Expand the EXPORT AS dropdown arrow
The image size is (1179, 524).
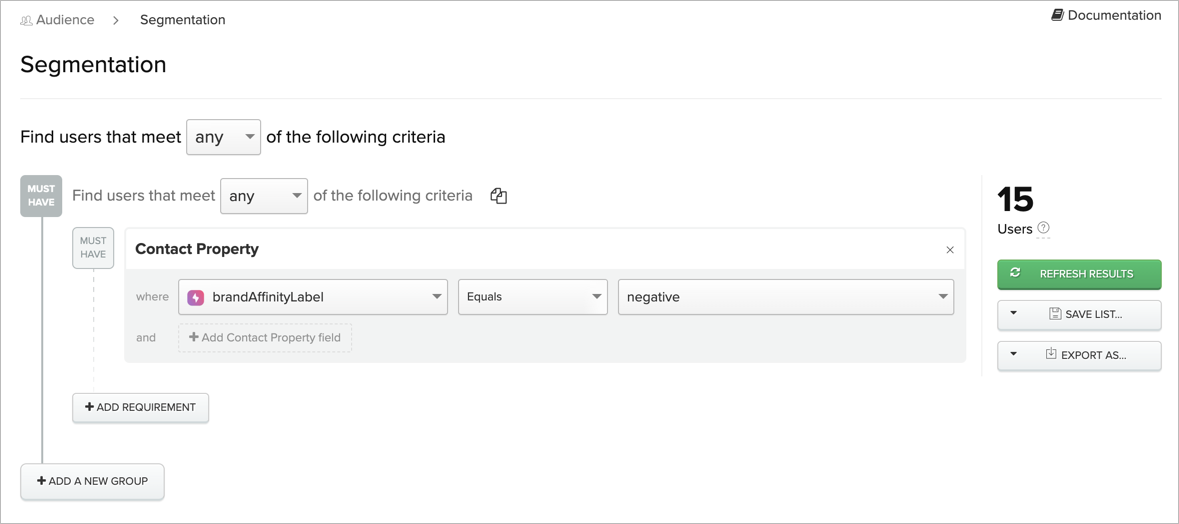pyautogui.click(x=1014, y=353)
